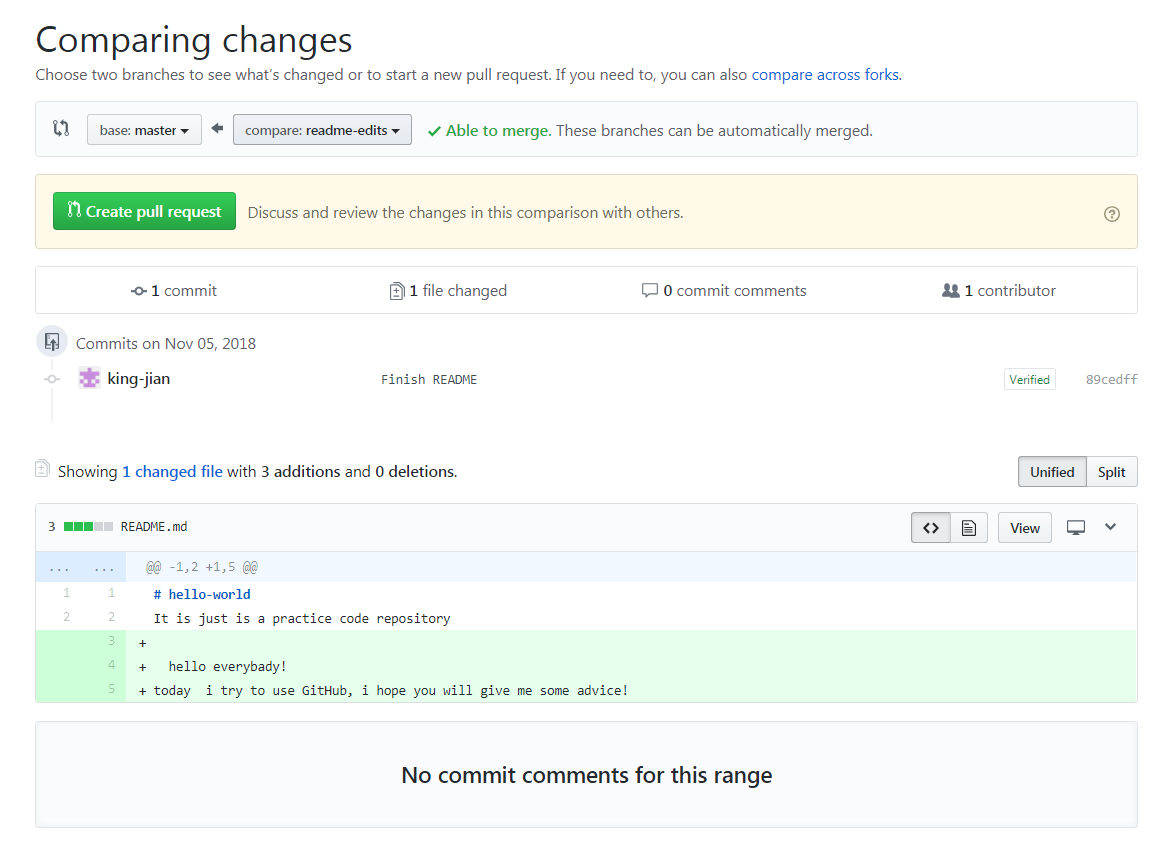Viewport: 1162px width, 859px height.
Task: Open the 1 file changed tab
Action: (x=448, y=291)
